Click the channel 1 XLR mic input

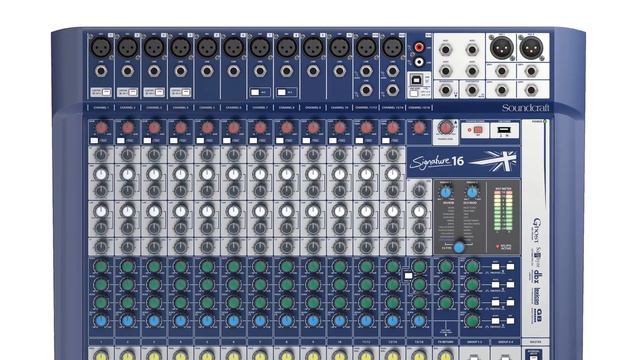click(101, 47)
